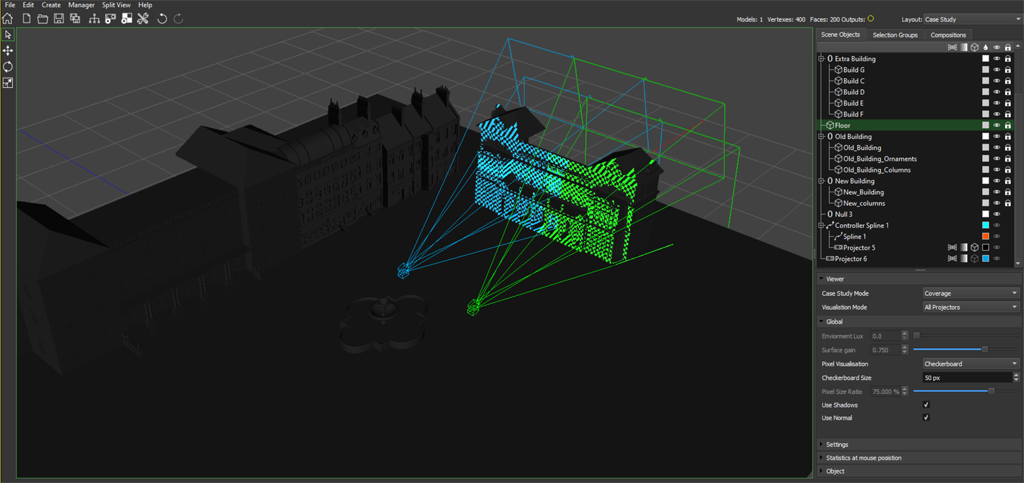The width and height of the screenshot is (1024, 483).
Task: Hide the Floor object using its eye icon
Action: (x=997, y=125)
